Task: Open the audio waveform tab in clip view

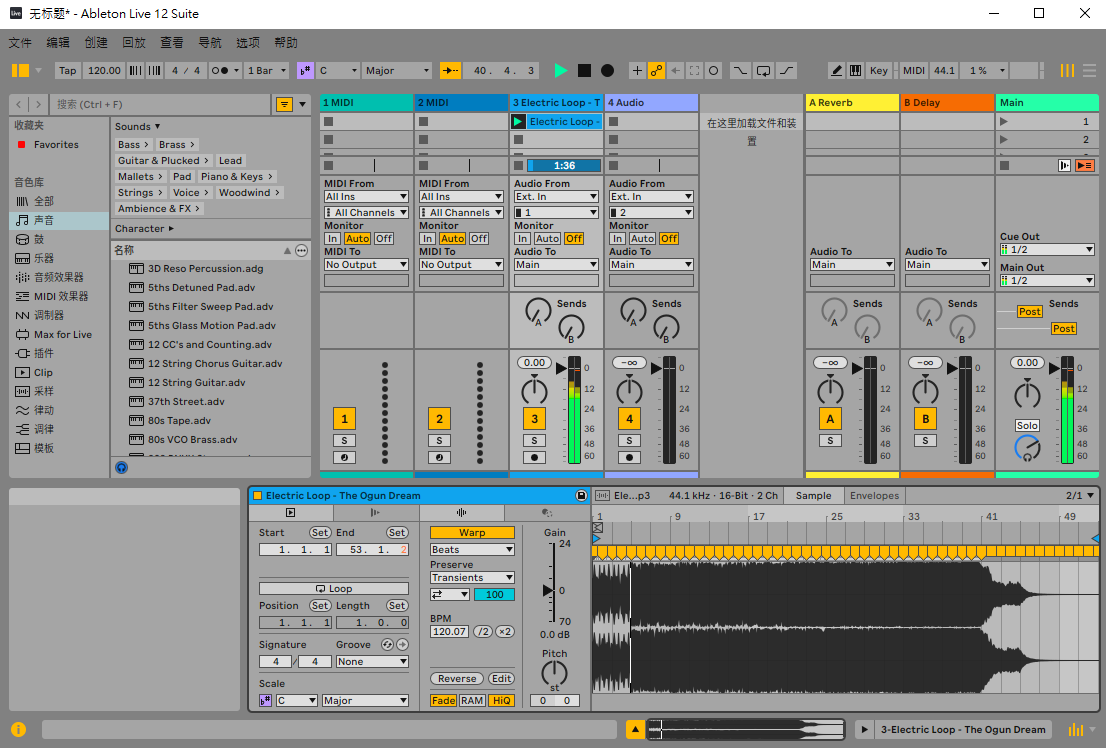Action: (461, 512)
